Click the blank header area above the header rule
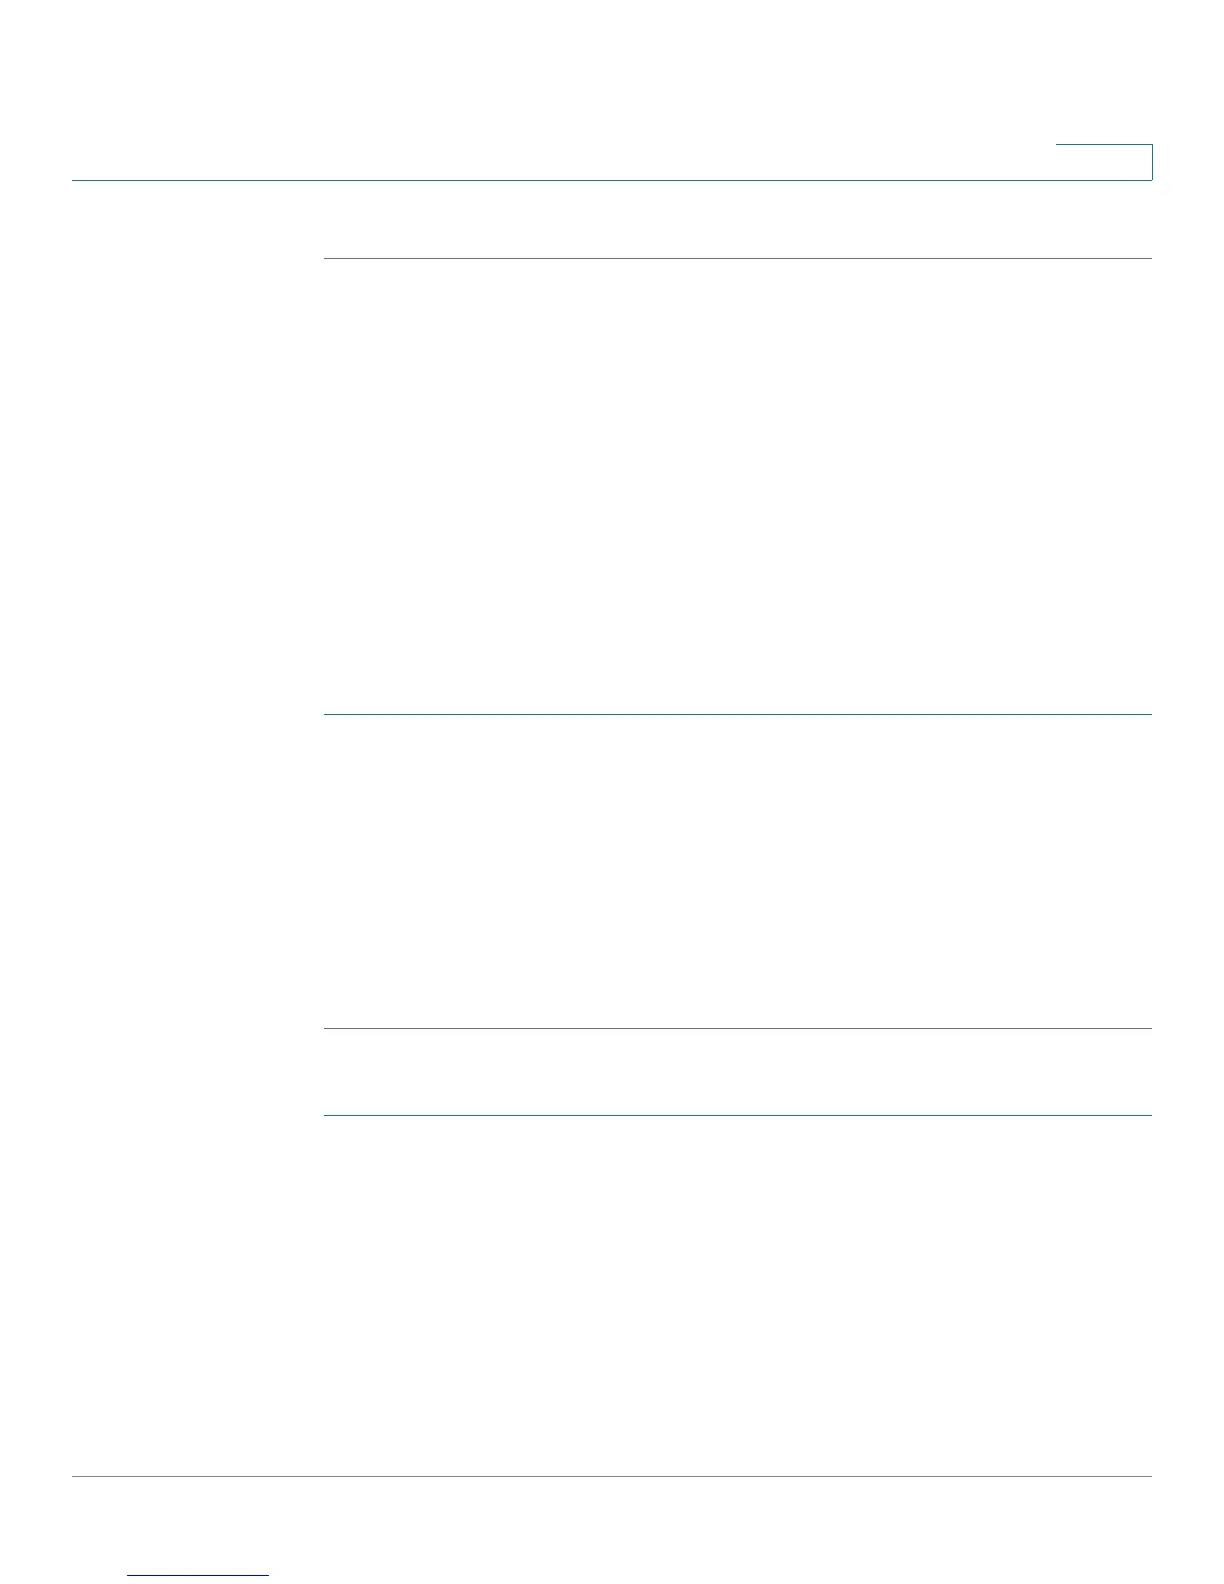This screenshot has width=1224, height=1584. pos(560,90)
